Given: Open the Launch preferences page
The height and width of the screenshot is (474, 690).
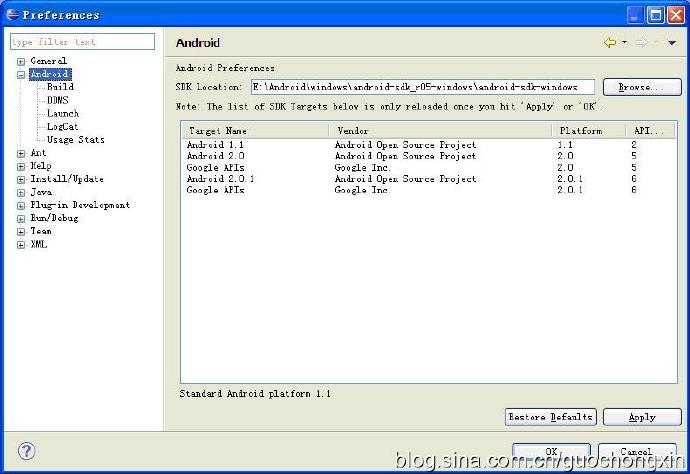Looking at the screenshot, I should coord(63,113).
